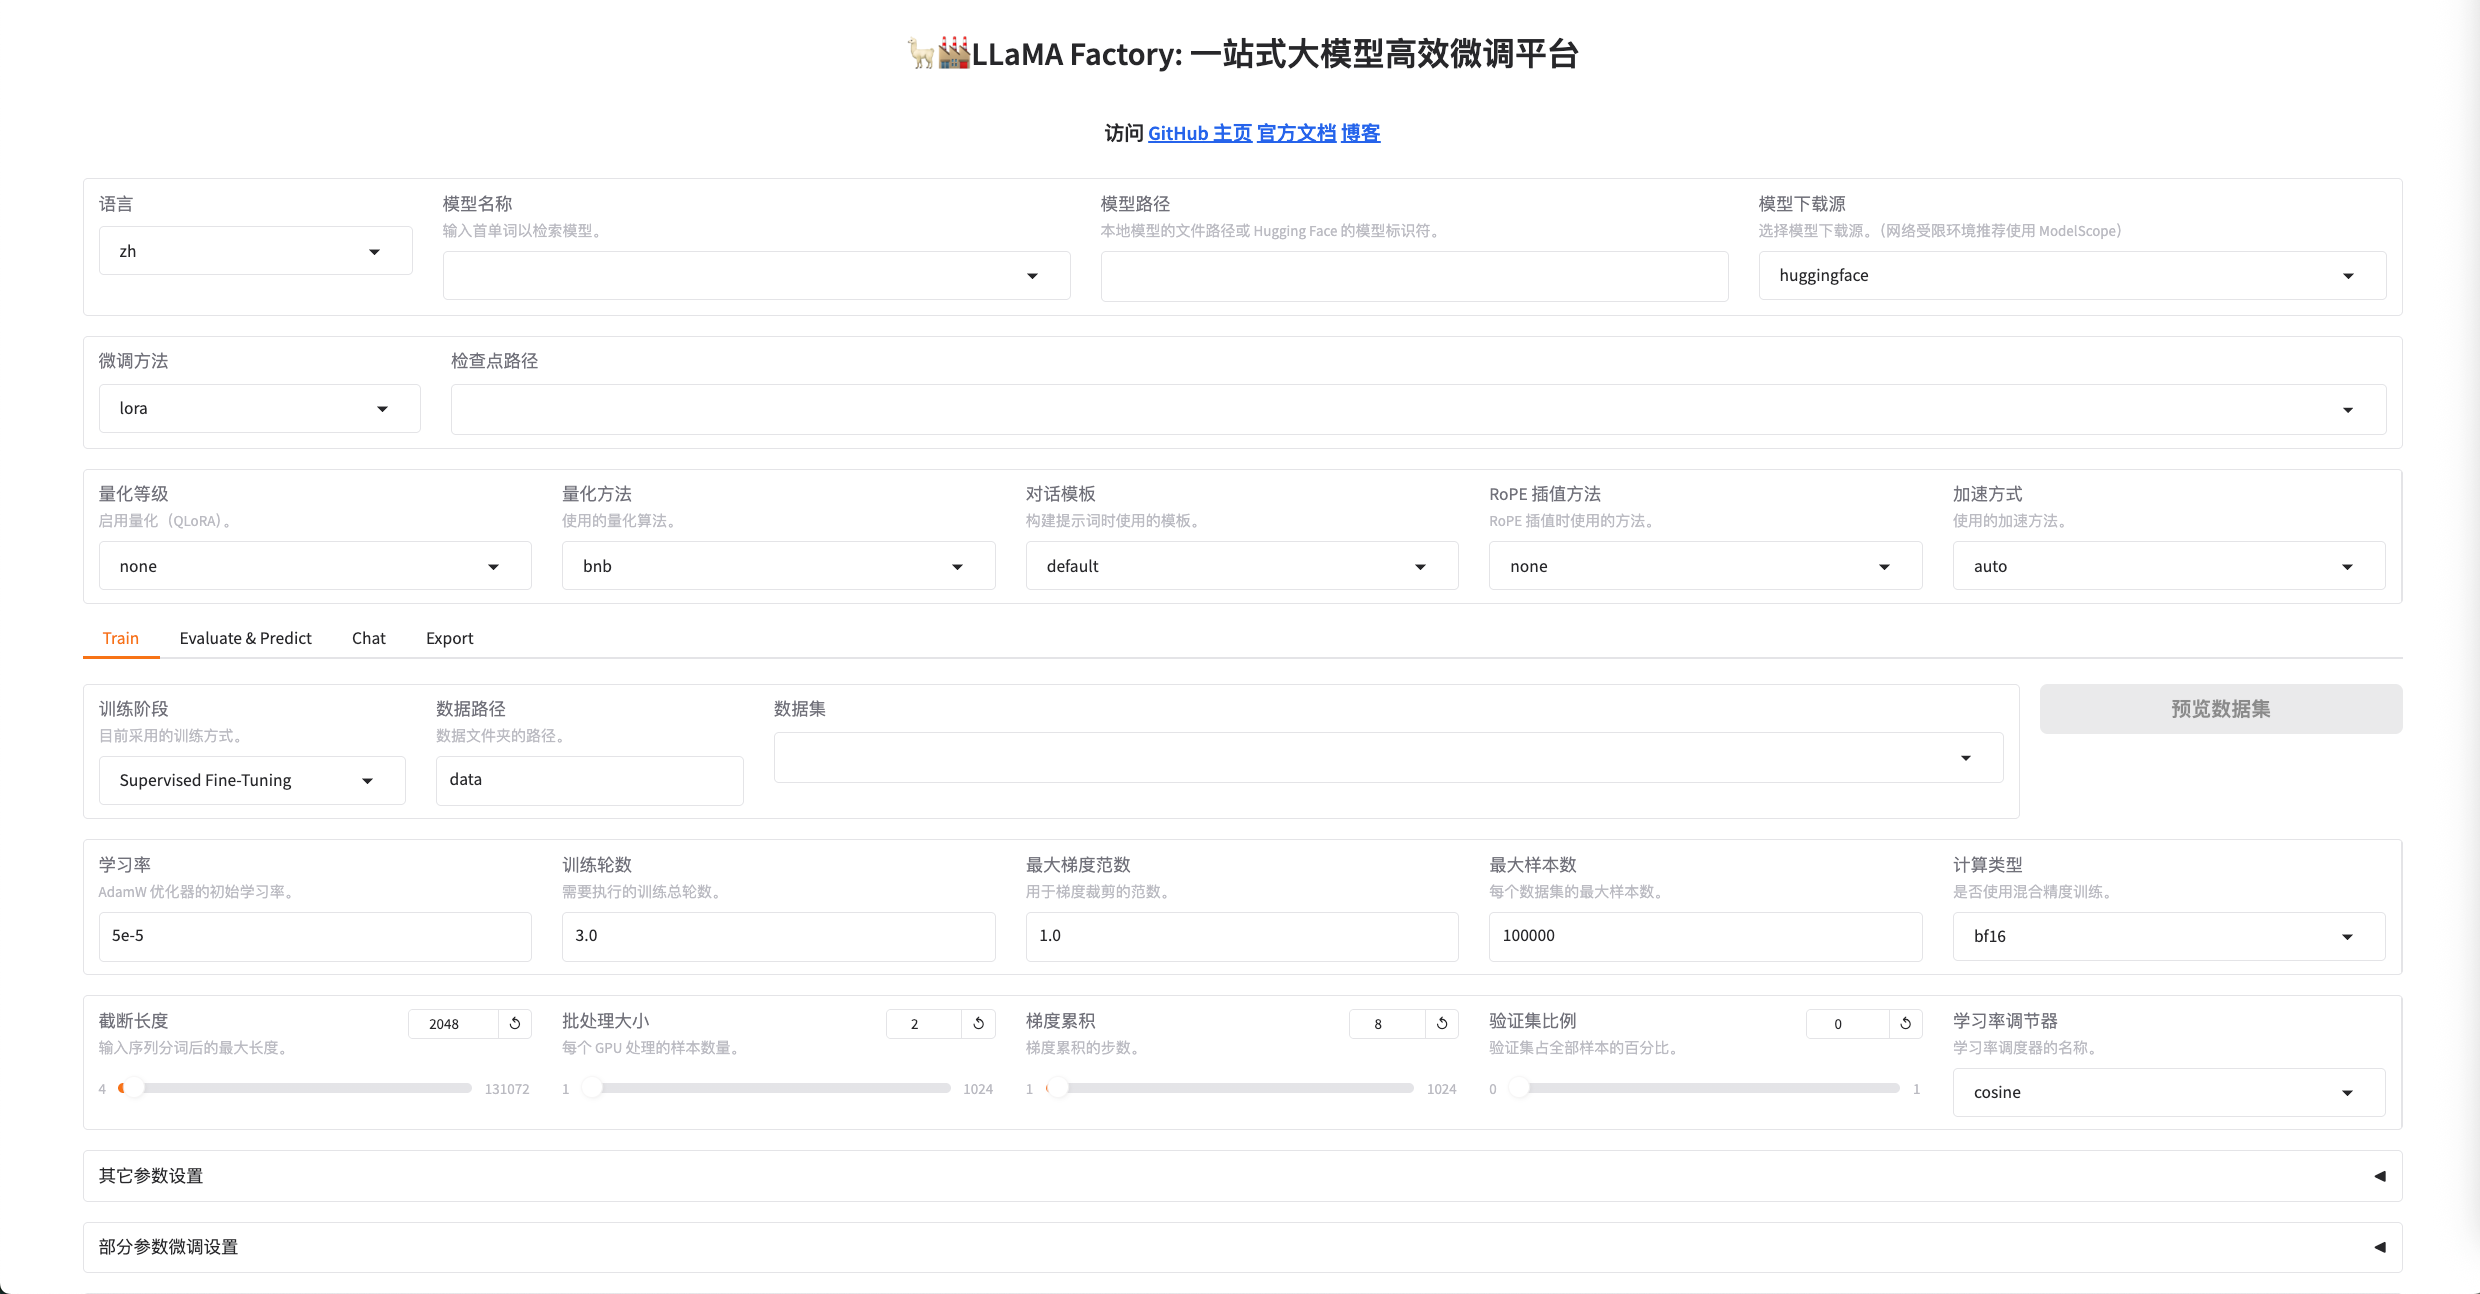
Task: Click the preview dataset button
Action: point(2220,709)
